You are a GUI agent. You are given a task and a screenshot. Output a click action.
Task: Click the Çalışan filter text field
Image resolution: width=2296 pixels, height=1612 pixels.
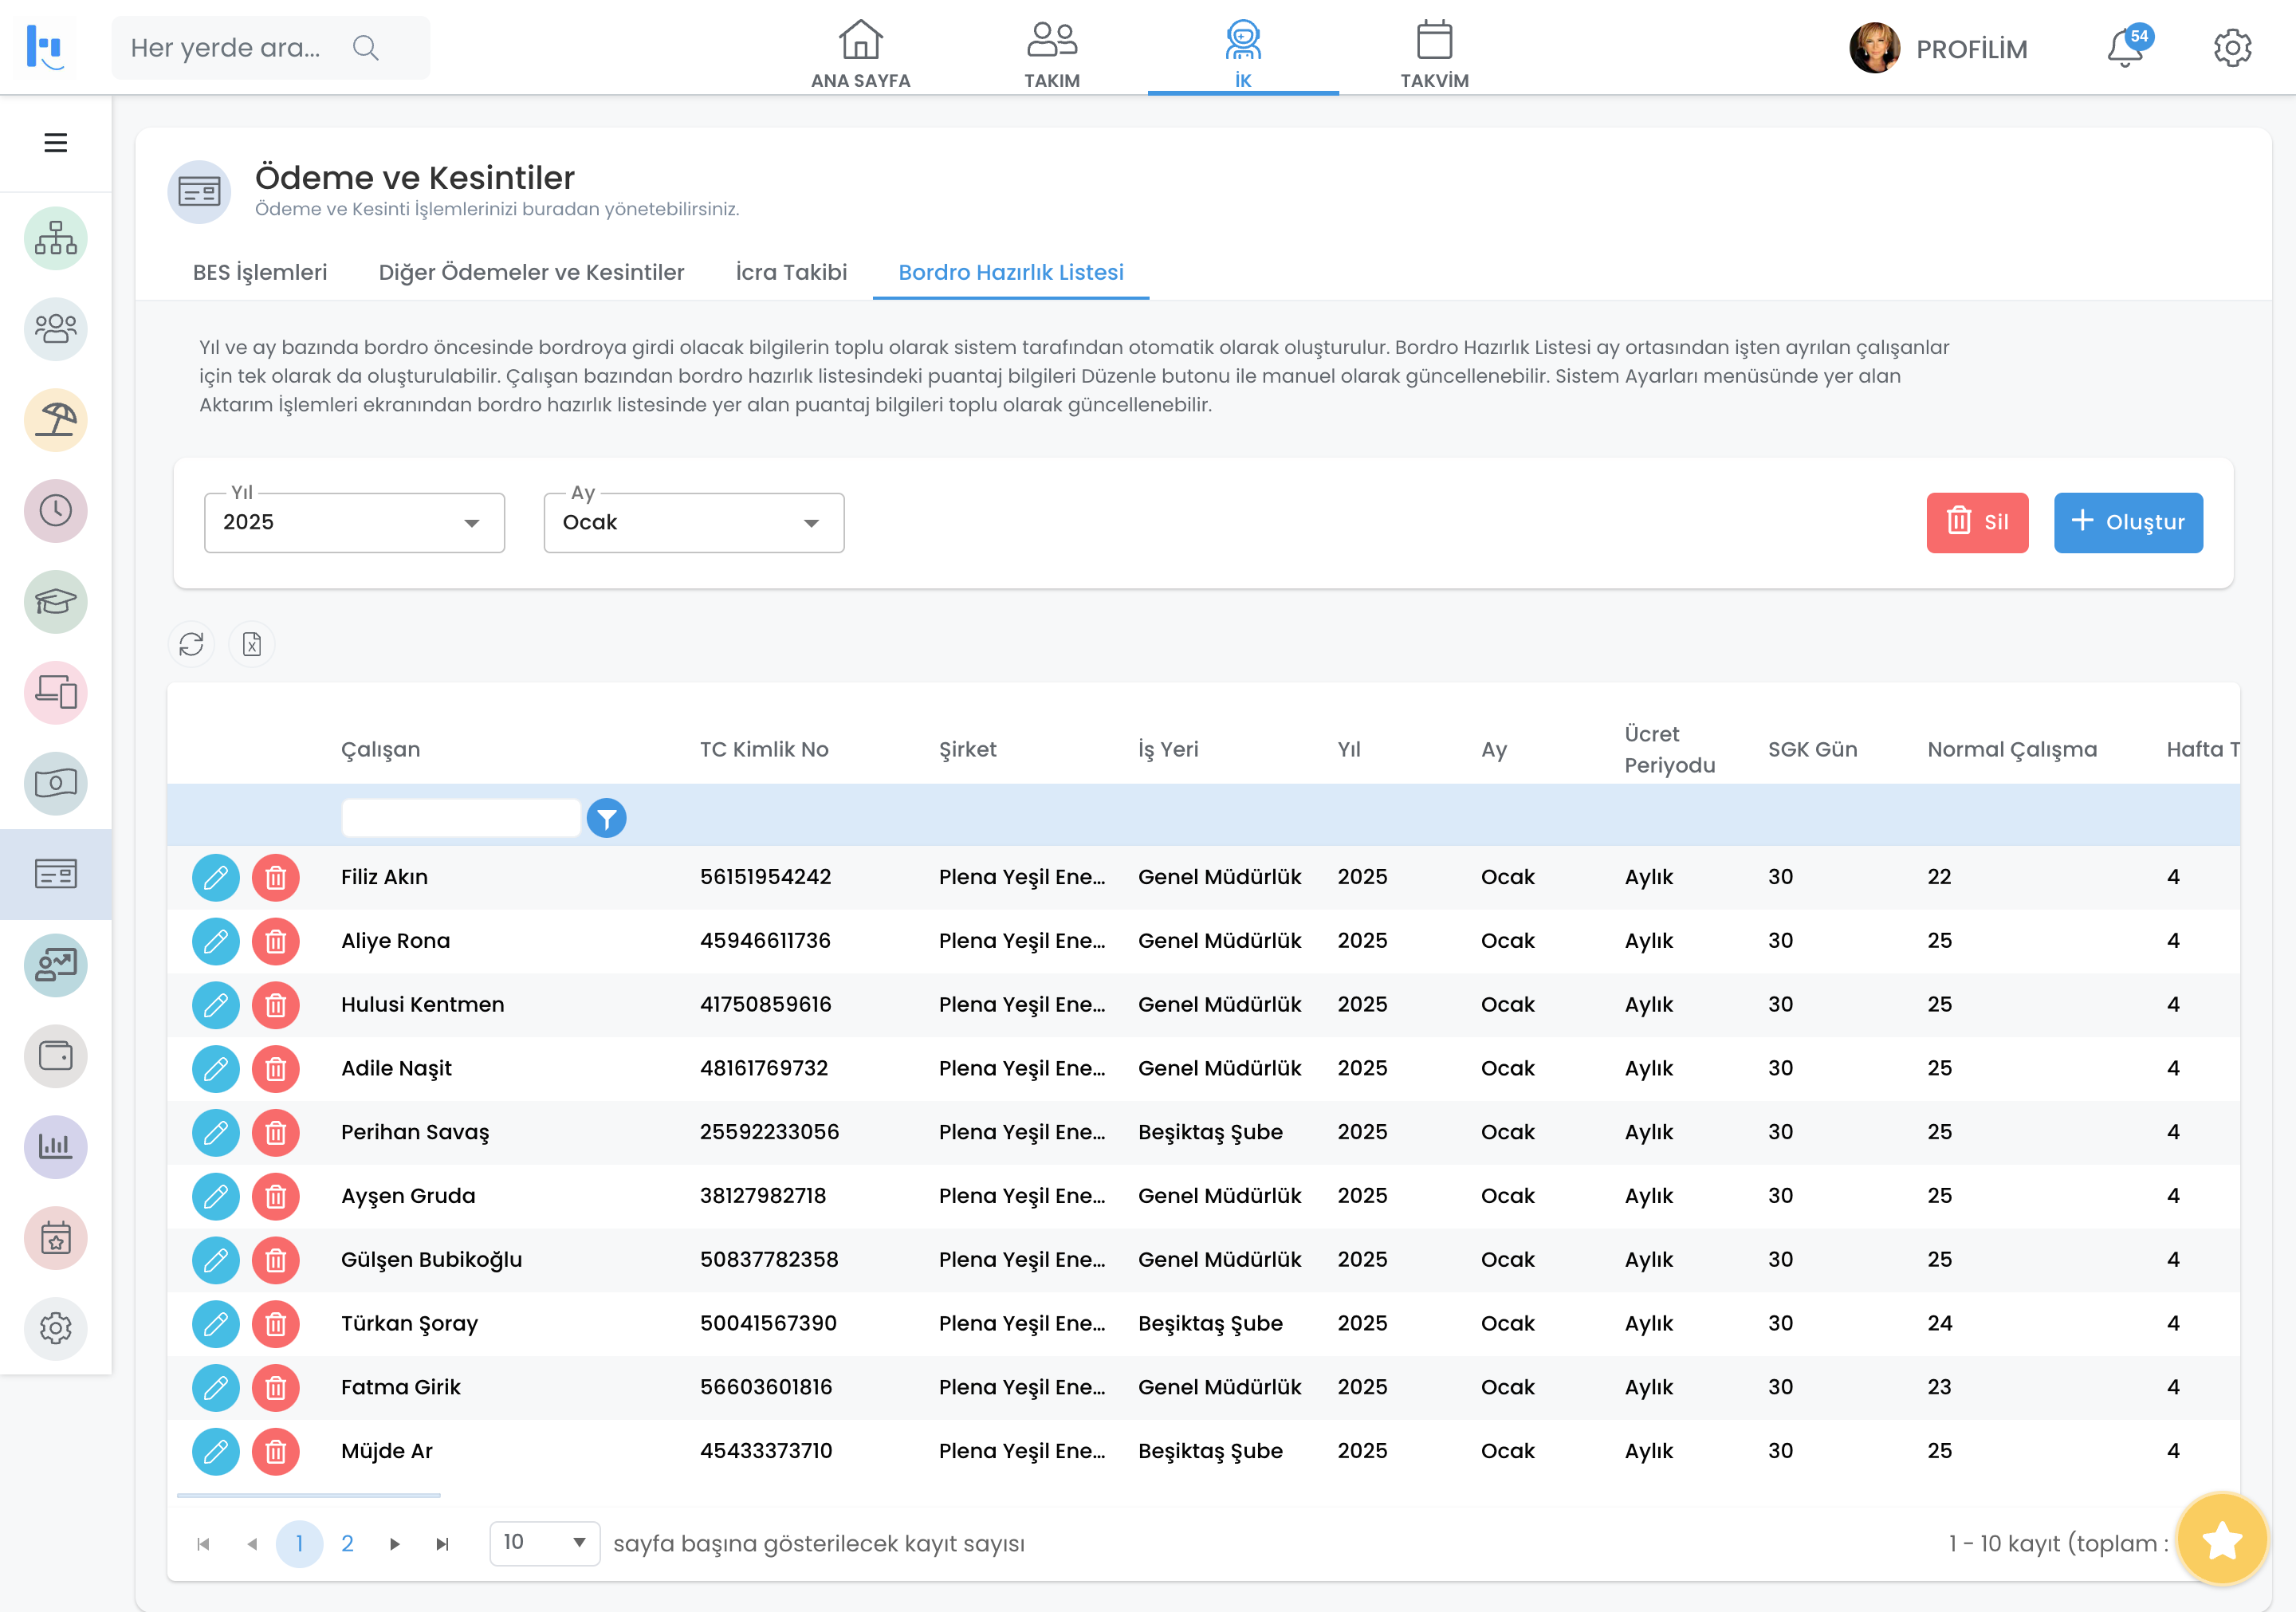tap(461, 819)
